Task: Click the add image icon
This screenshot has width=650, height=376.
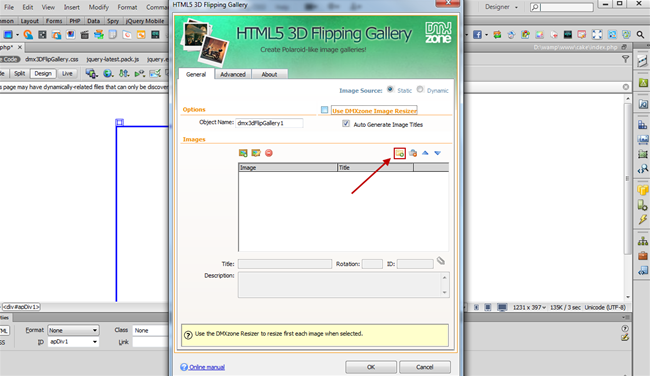Action: (243, 153)
